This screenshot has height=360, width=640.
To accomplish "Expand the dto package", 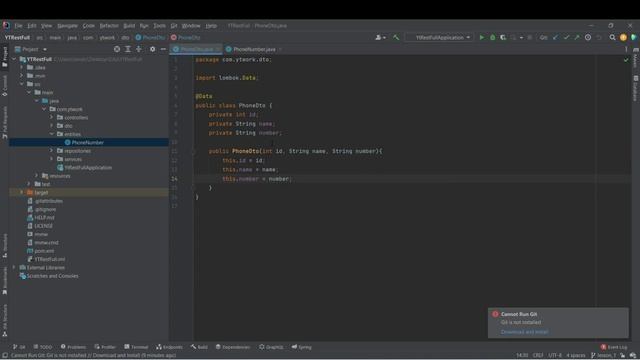I will (x=52, y=126).
